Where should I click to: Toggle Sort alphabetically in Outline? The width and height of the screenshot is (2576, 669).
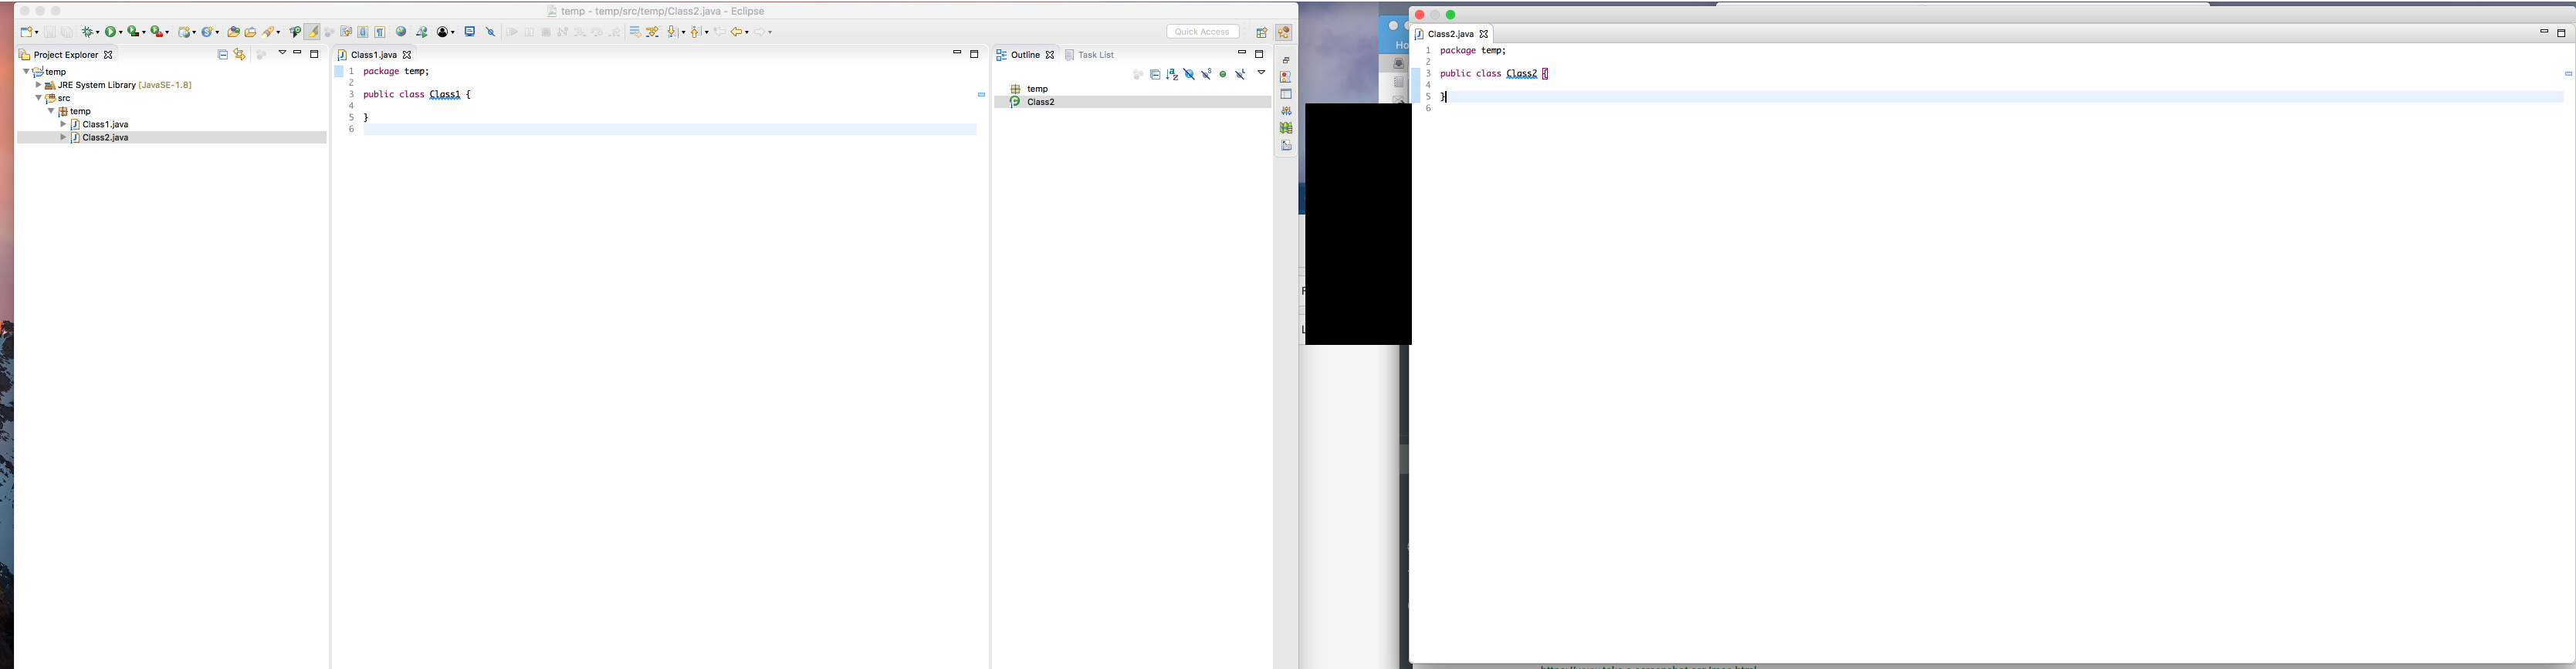coord(1172,74)
